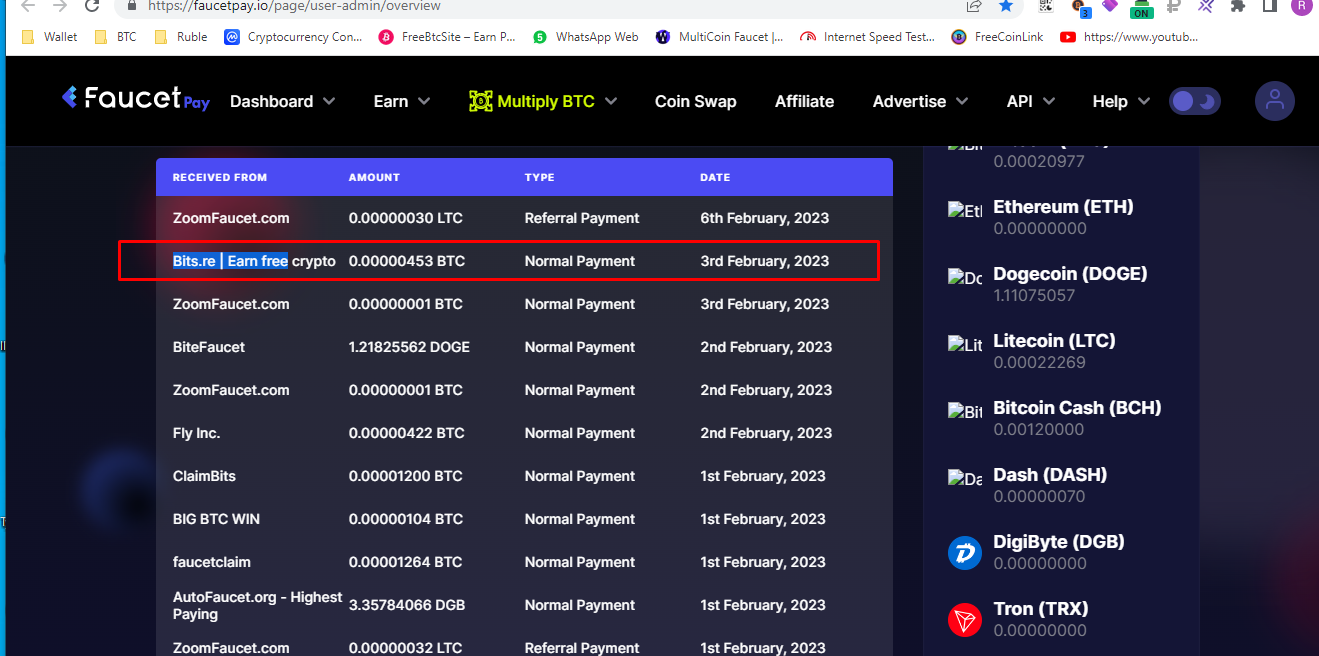Select the DigiByte coin icon
1319x656 pixels.
pyautogui.click(x=965, y=552)
